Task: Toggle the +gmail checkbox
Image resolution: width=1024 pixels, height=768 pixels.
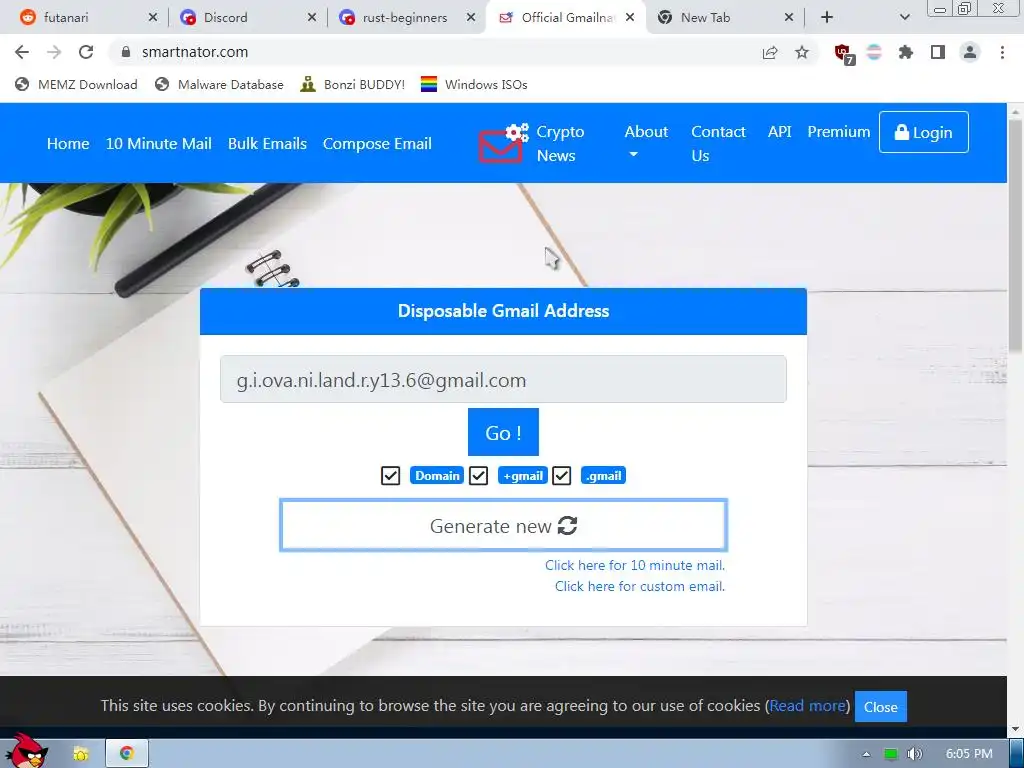Action: click(x=478, y=475)
